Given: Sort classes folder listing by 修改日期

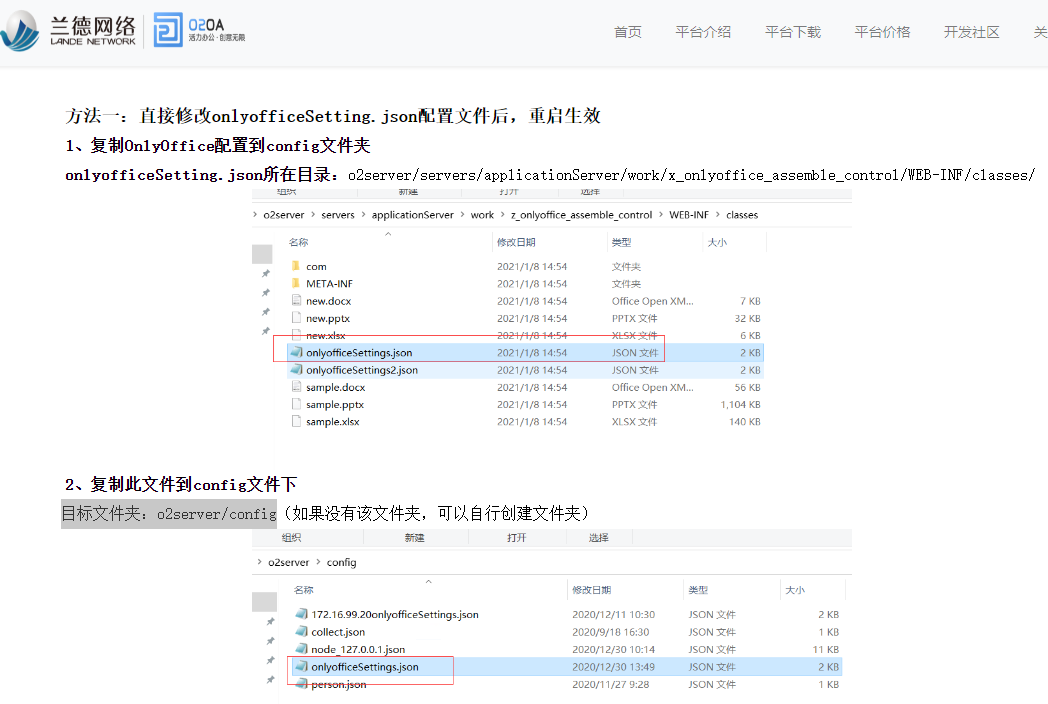Looking at the screenshot, I should pyautogui.click(x=516, y=242).
